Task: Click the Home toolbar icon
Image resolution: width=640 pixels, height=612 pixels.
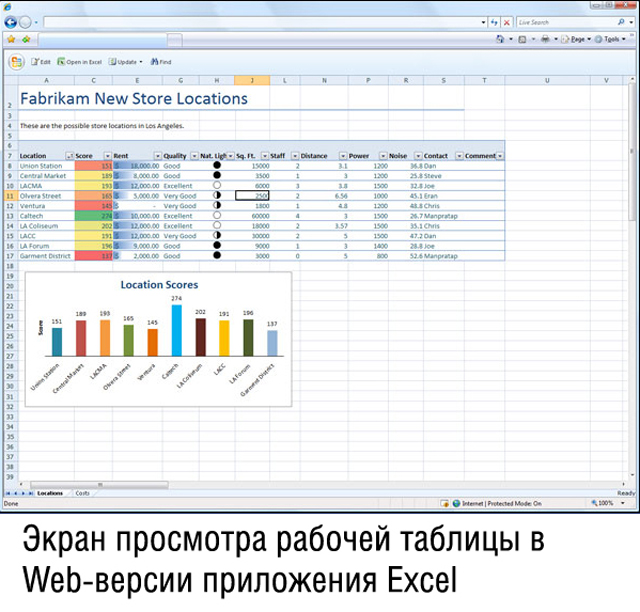Action: point(500,39)
